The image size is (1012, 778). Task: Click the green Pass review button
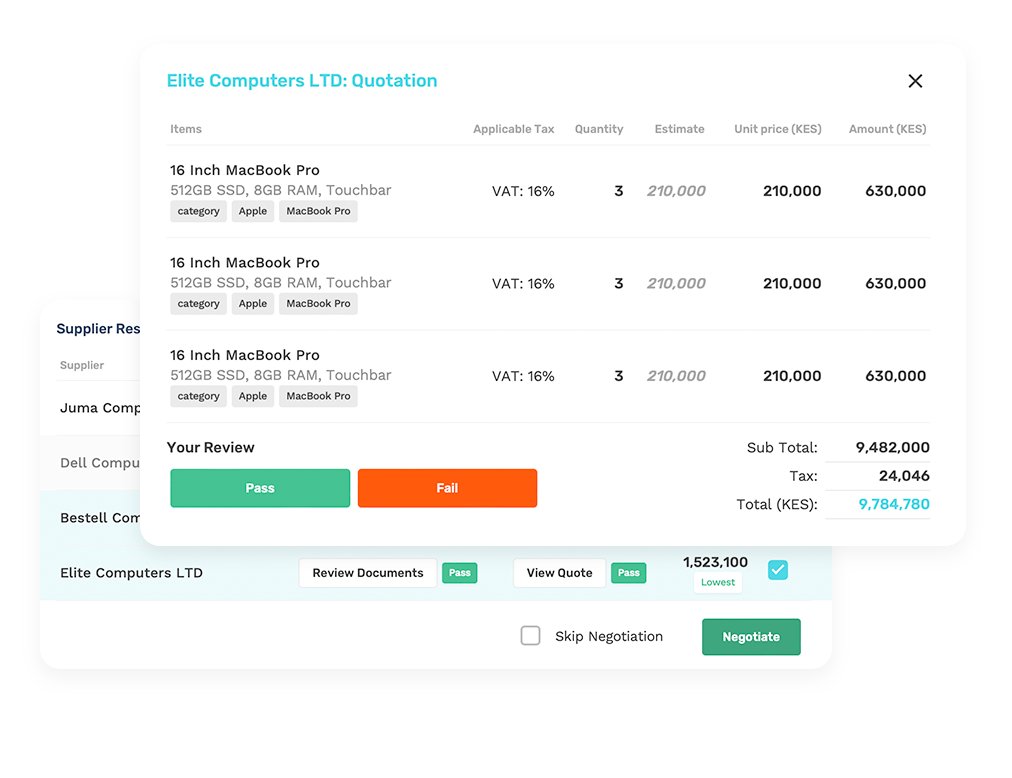(260, 488)
